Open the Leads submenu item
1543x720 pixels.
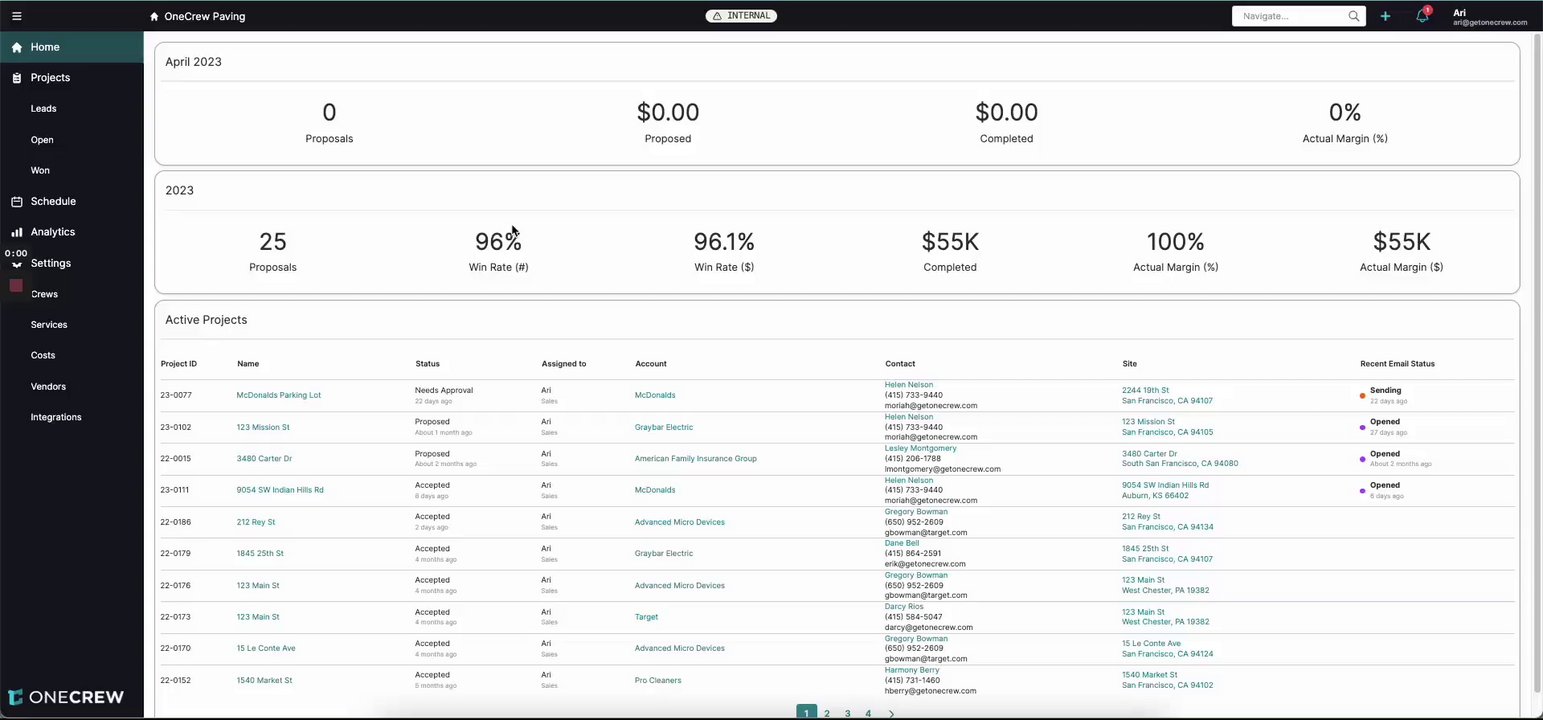coord(43,109)
